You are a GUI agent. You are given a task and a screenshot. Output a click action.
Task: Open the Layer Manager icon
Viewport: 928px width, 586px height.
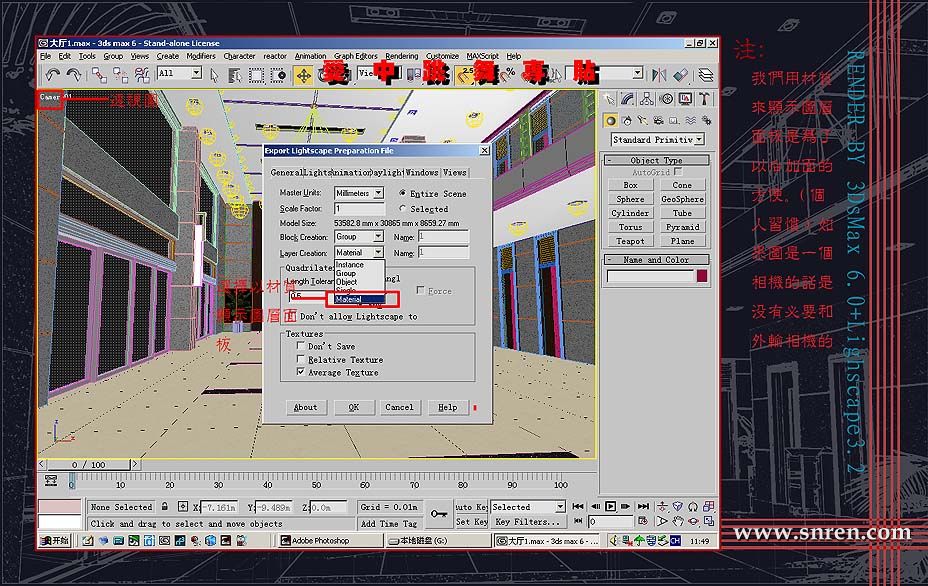pos(705,75)
